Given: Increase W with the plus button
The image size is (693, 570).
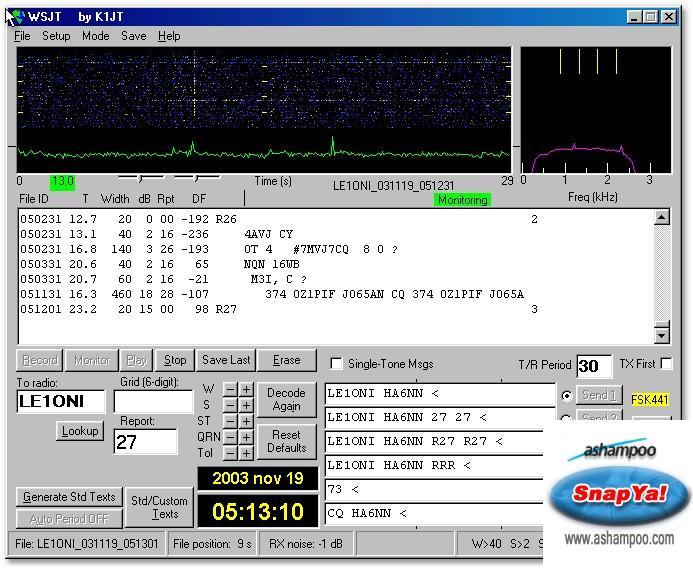Looking at the screenshot, I should point(246,390).
